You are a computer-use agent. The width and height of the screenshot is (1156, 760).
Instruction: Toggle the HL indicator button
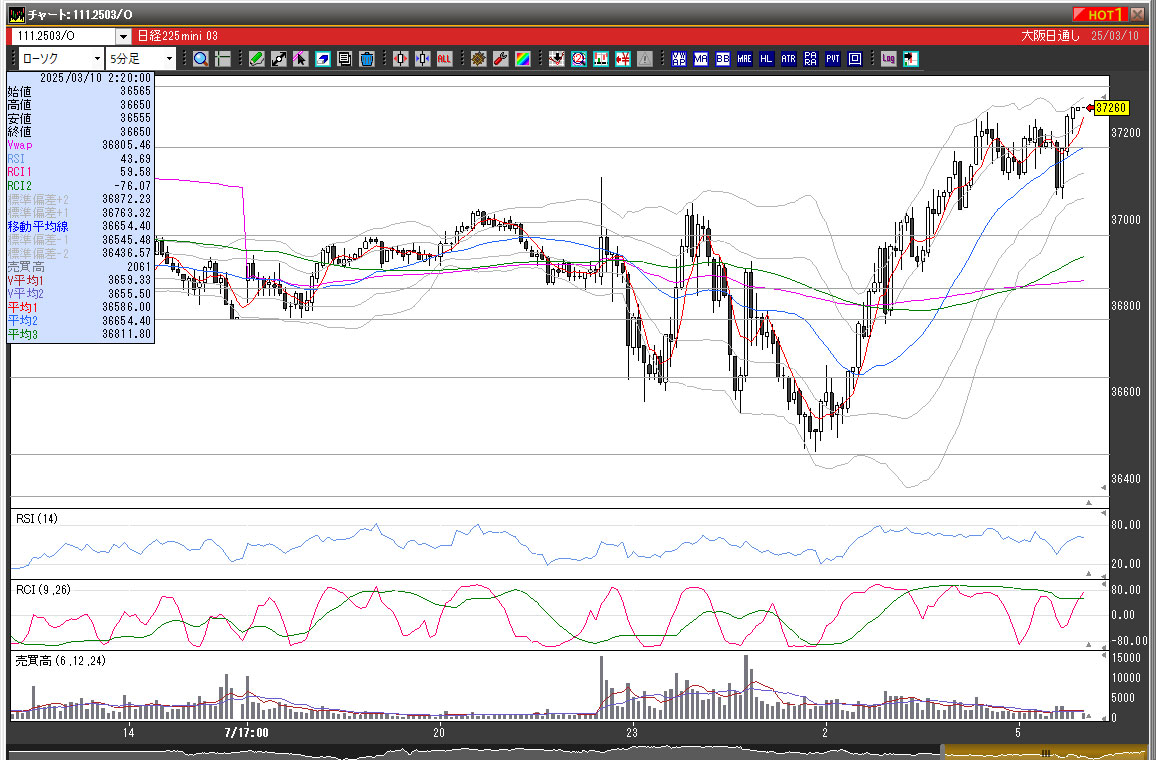pos(767,59)
